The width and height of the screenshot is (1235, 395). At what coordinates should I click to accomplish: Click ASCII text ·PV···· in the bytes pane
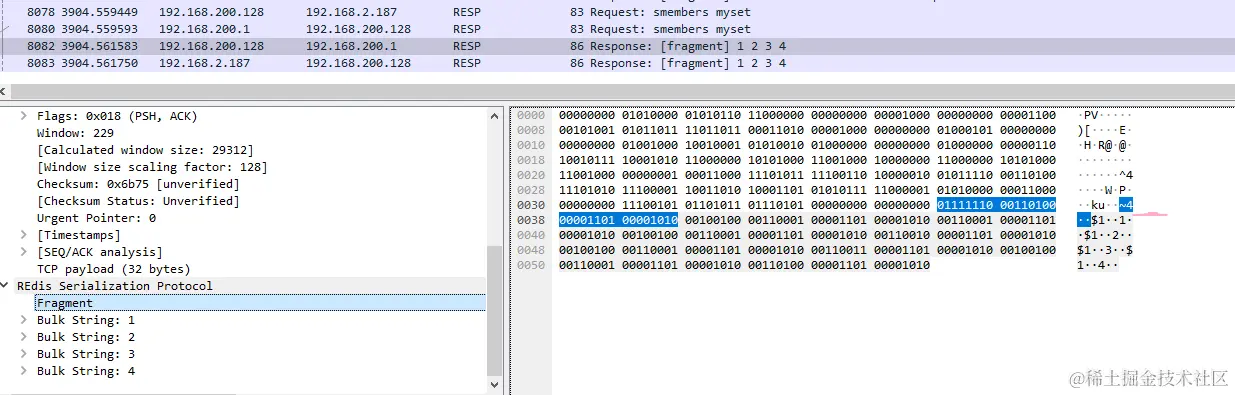click(x=1104, y=116)
